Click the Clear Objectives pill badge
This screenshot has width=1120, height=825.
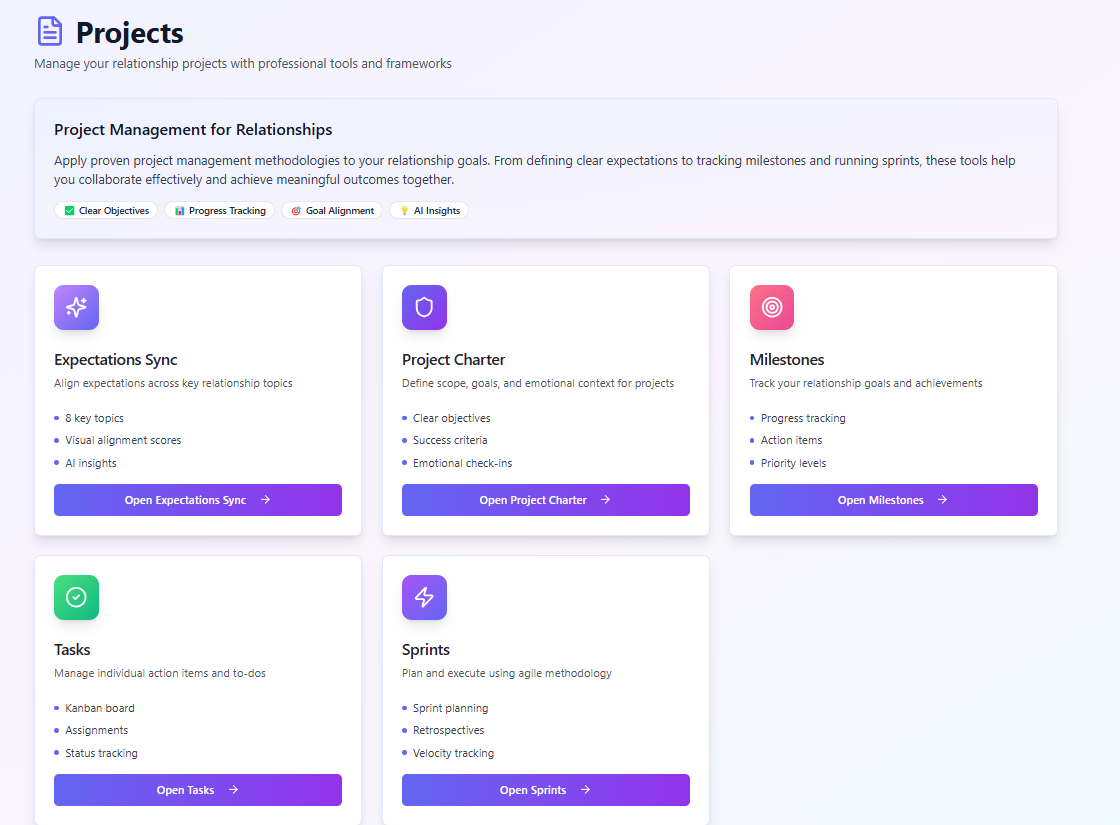pos(106,210)
